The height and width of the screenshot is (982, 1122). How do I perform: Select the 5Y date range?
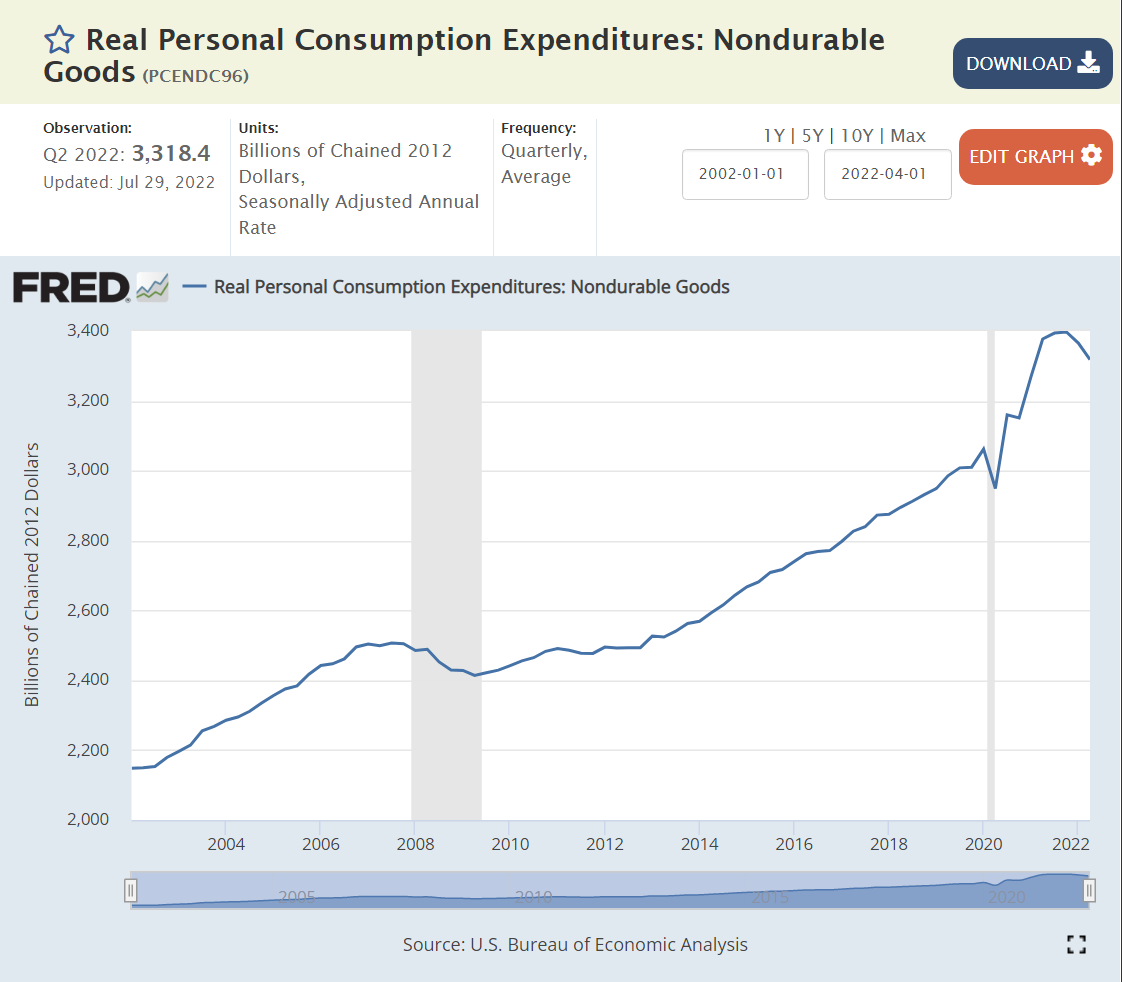click(810, 136)
